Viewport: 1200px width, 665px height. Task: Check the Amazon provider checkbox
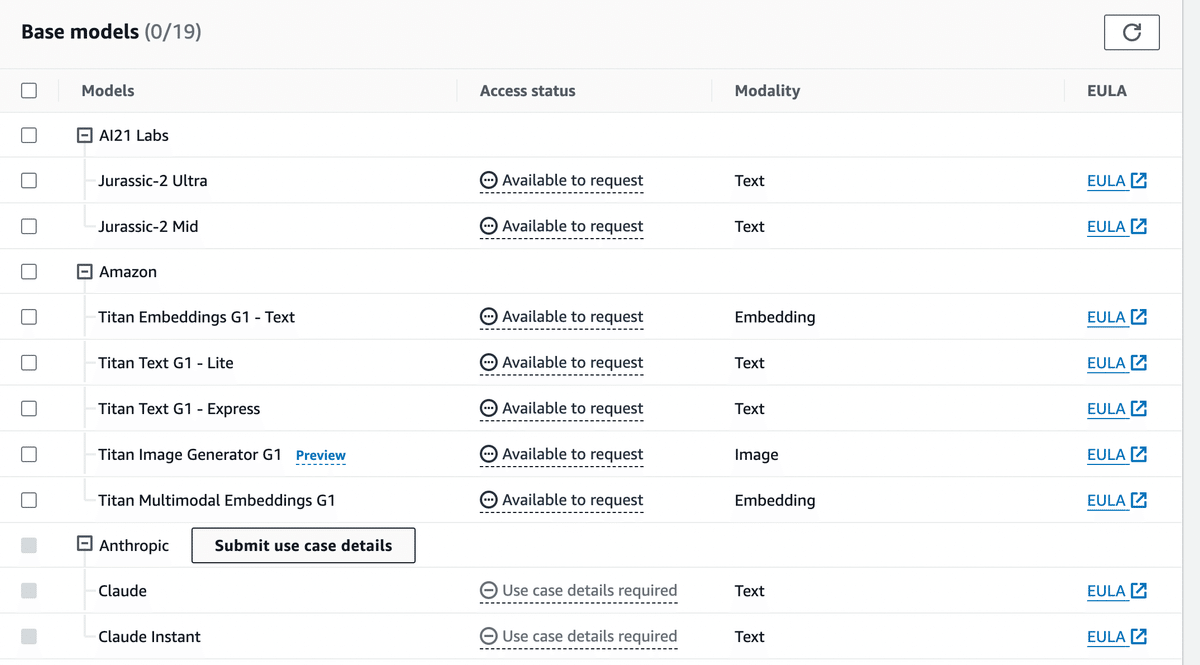(29, 272)
